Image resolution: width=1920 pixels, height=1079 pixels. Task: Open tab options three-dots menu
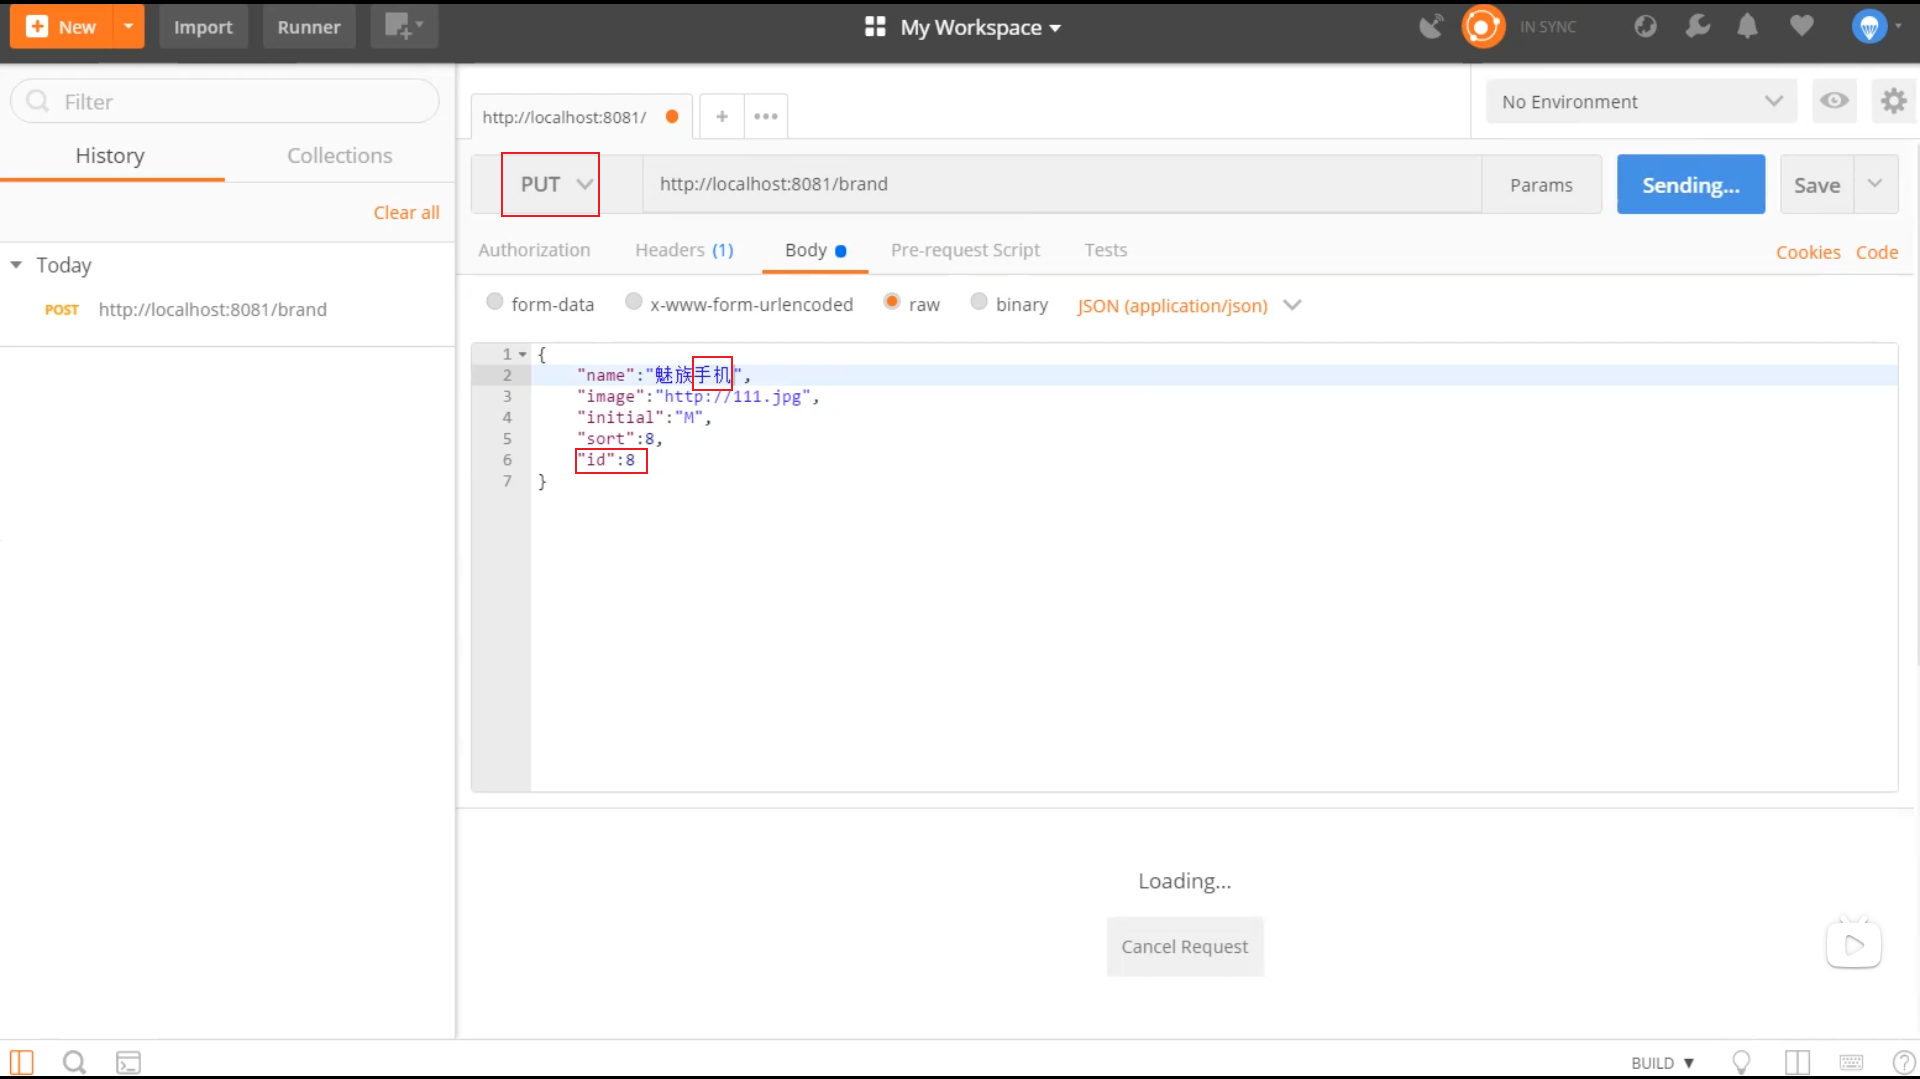coord(766,117)
